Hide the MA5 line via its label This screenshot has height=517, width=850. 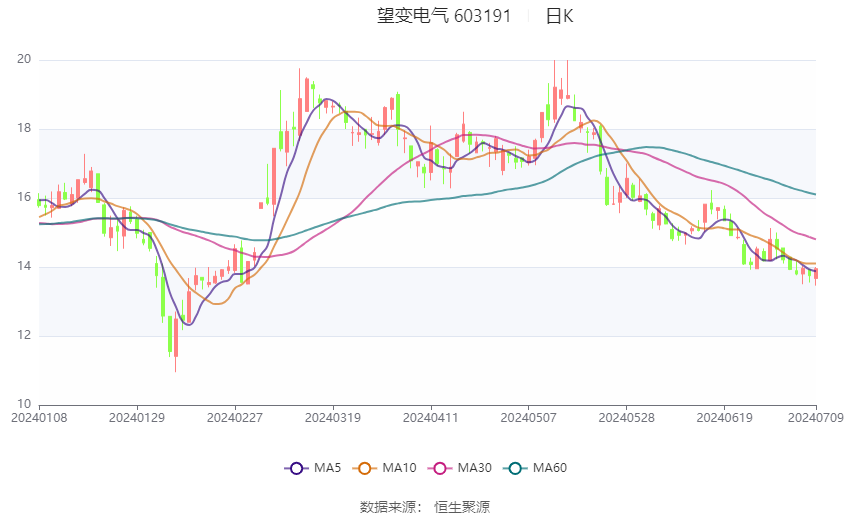(327, 468)
